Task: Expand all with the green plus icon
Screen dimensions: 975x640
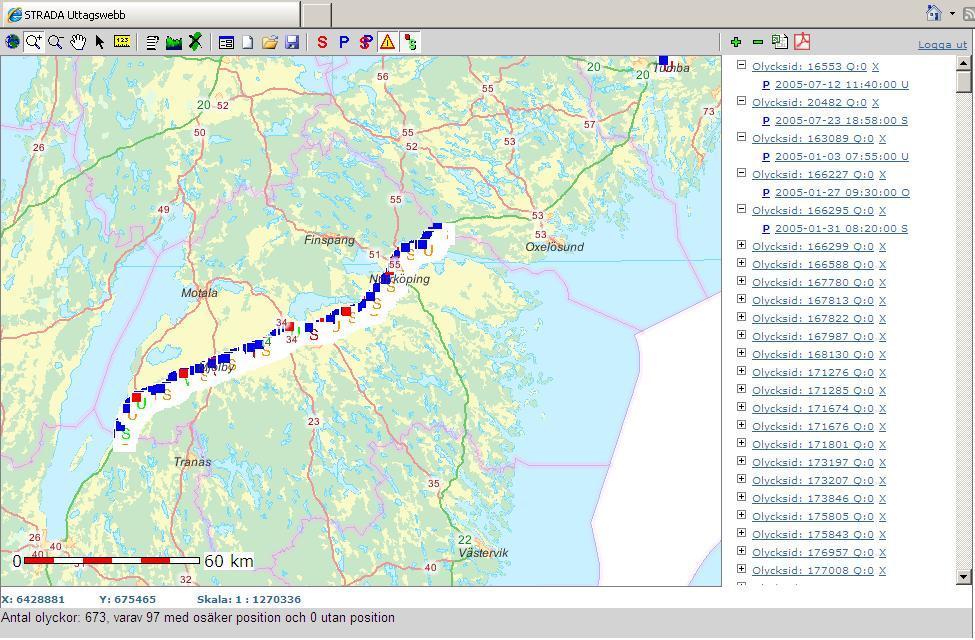Action: (736, 42)
